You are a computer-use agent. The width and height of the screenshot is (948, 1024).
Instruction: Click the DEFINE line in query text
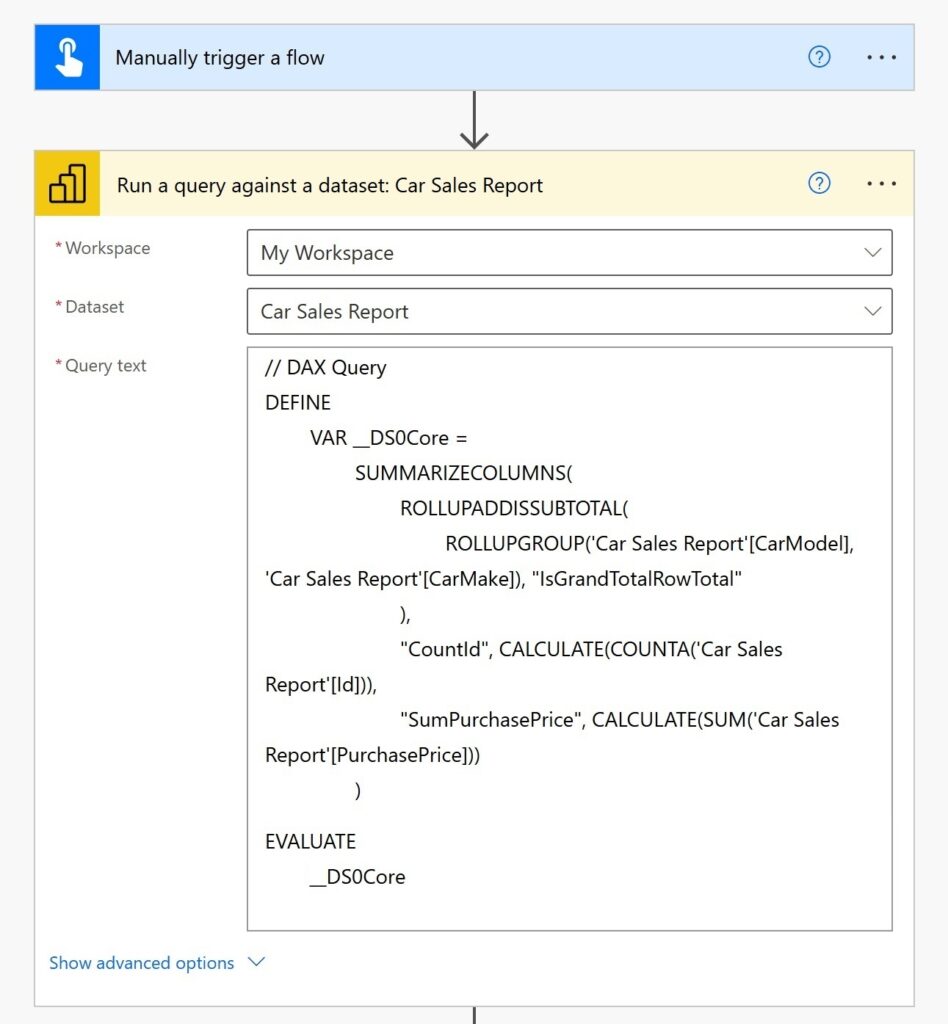point(298,402)
